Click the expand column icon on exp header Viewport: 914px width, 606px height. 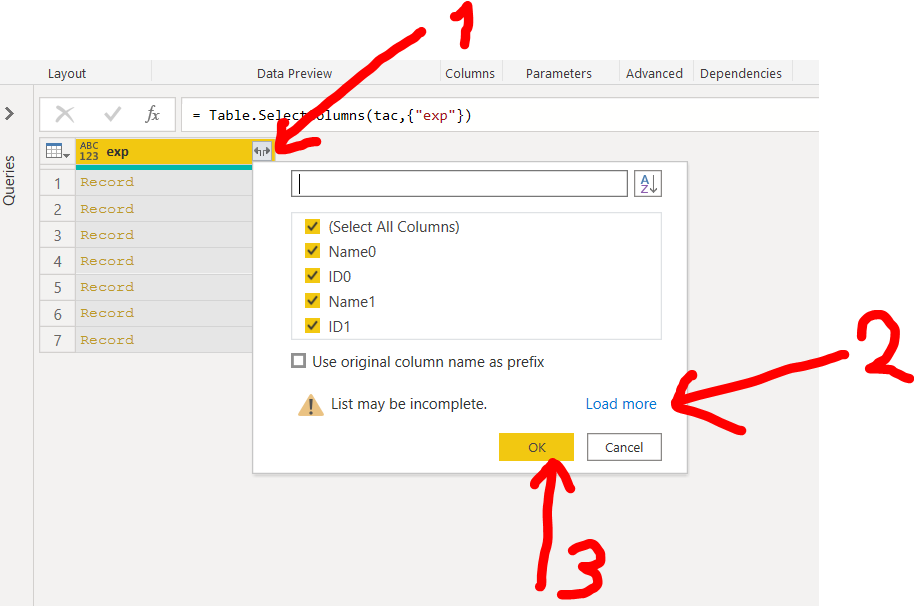pos(262,152)
